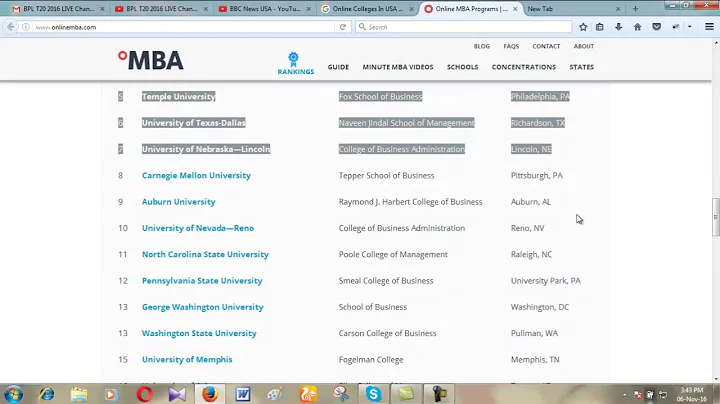Open UC Browser from taskbar
The image size is (720, 404).
[308, 394]
